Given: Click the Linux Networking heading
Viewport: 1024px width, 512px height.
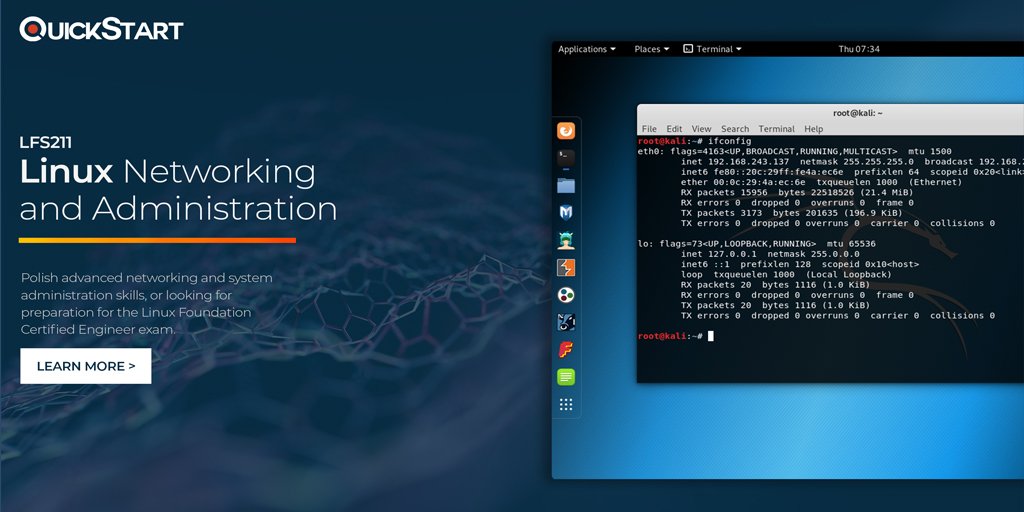Looking at the screenshot, I should click(x=168, y=172).
